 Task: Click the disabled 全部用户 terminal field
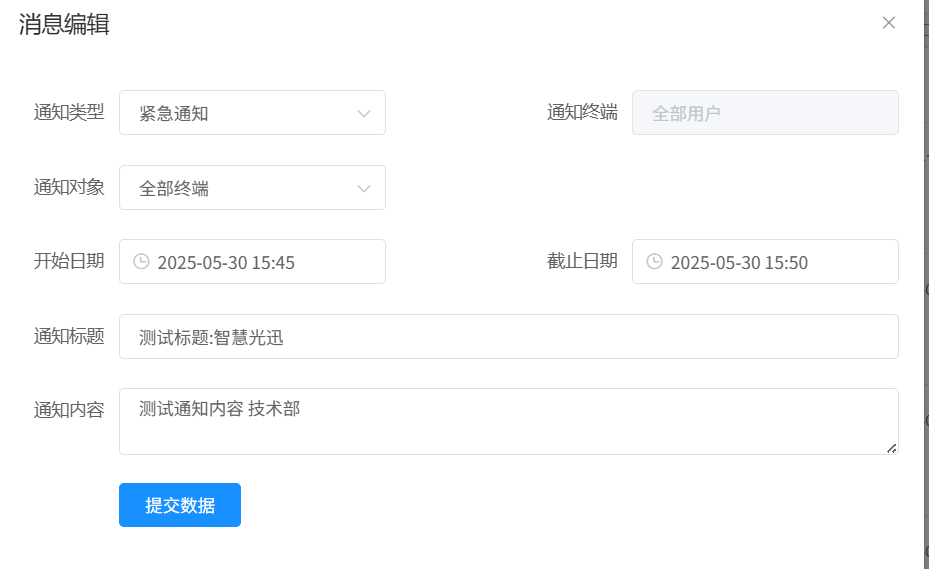(x=765, y=113)
